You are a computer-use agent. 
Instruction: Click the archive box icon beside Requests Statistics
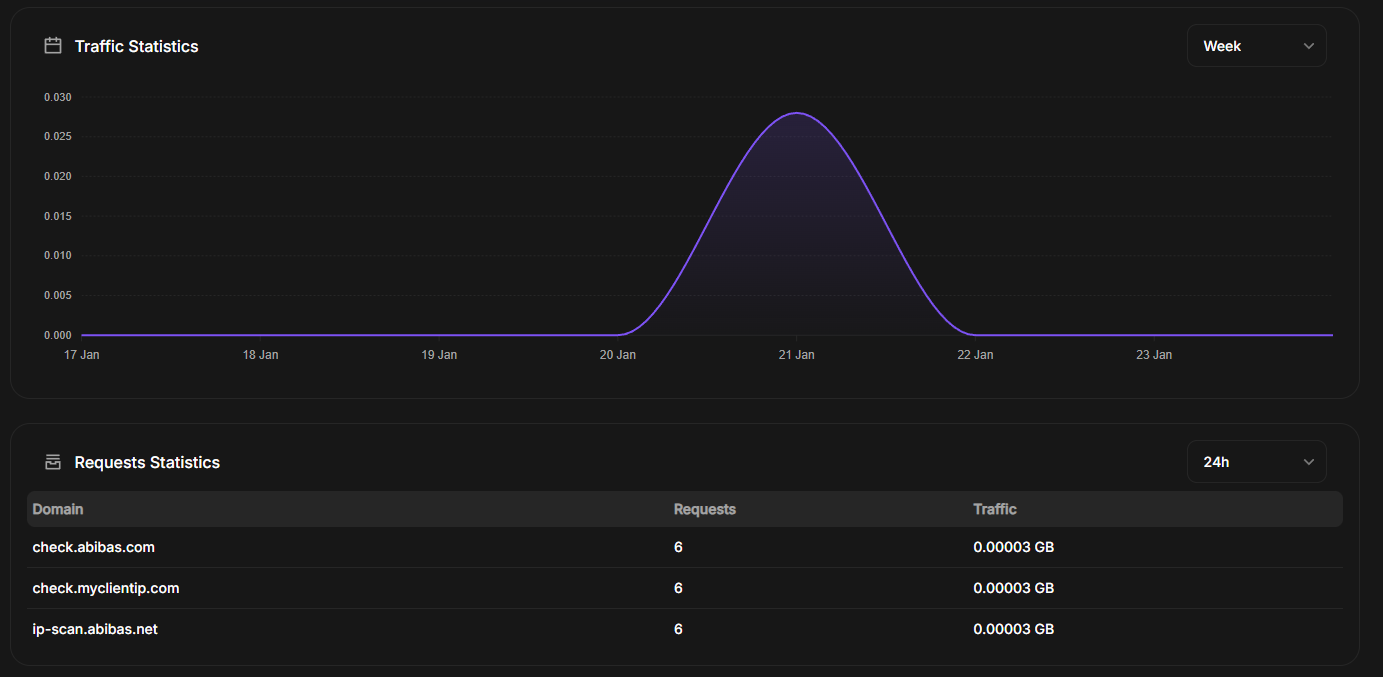[x=53, y=462]
